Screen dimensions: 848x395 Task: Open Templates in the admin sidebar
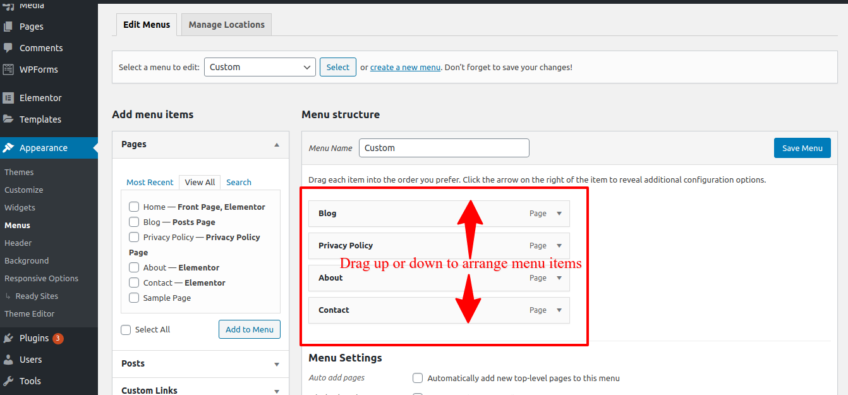point(41,120)
